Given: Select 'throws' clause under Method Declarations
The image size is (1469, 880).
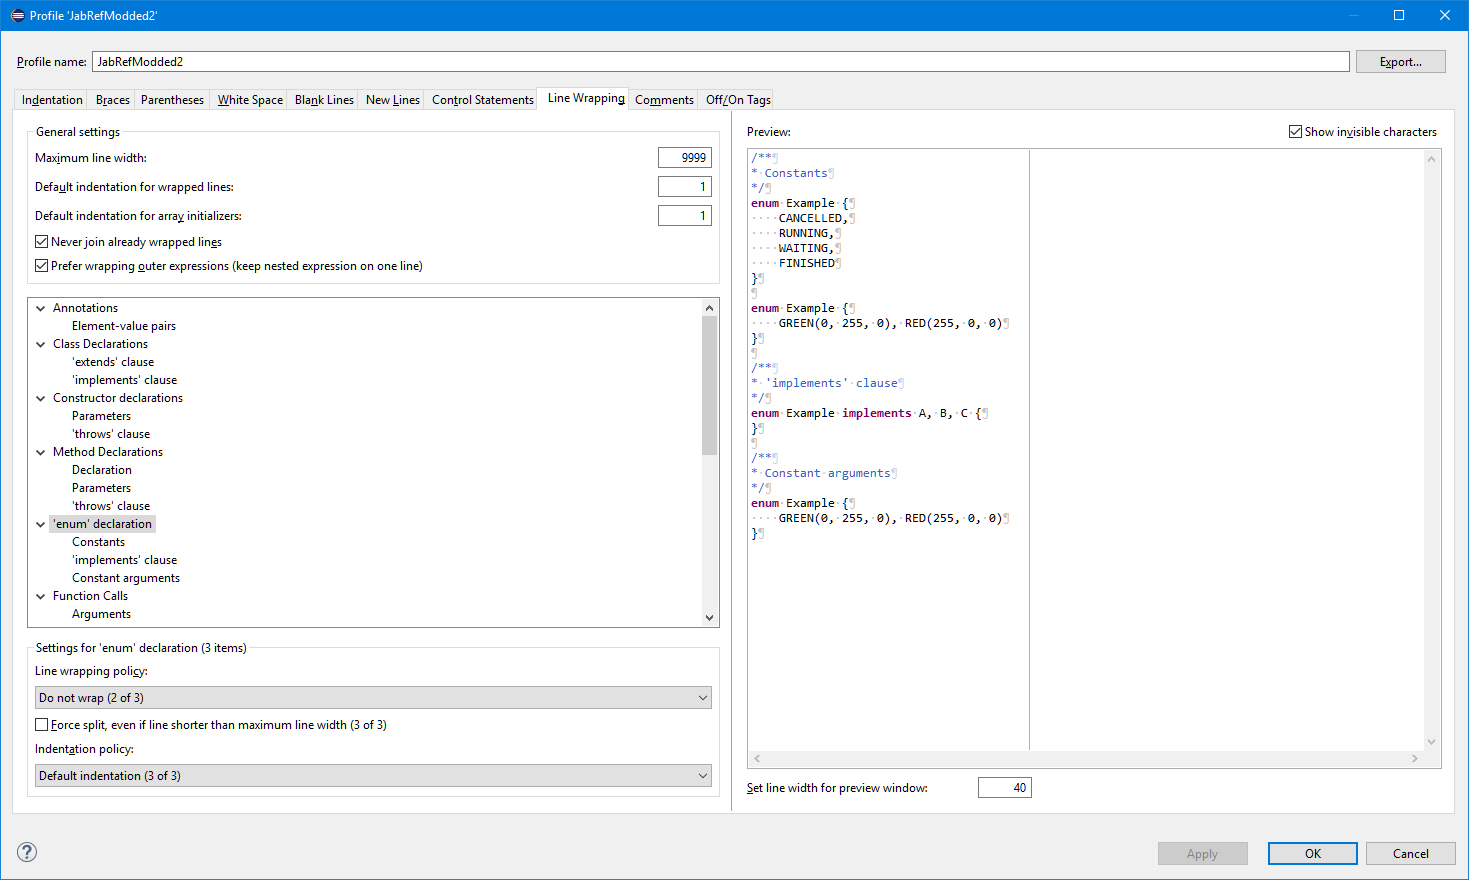Looking at the screenshot, I should coord(111,506).
